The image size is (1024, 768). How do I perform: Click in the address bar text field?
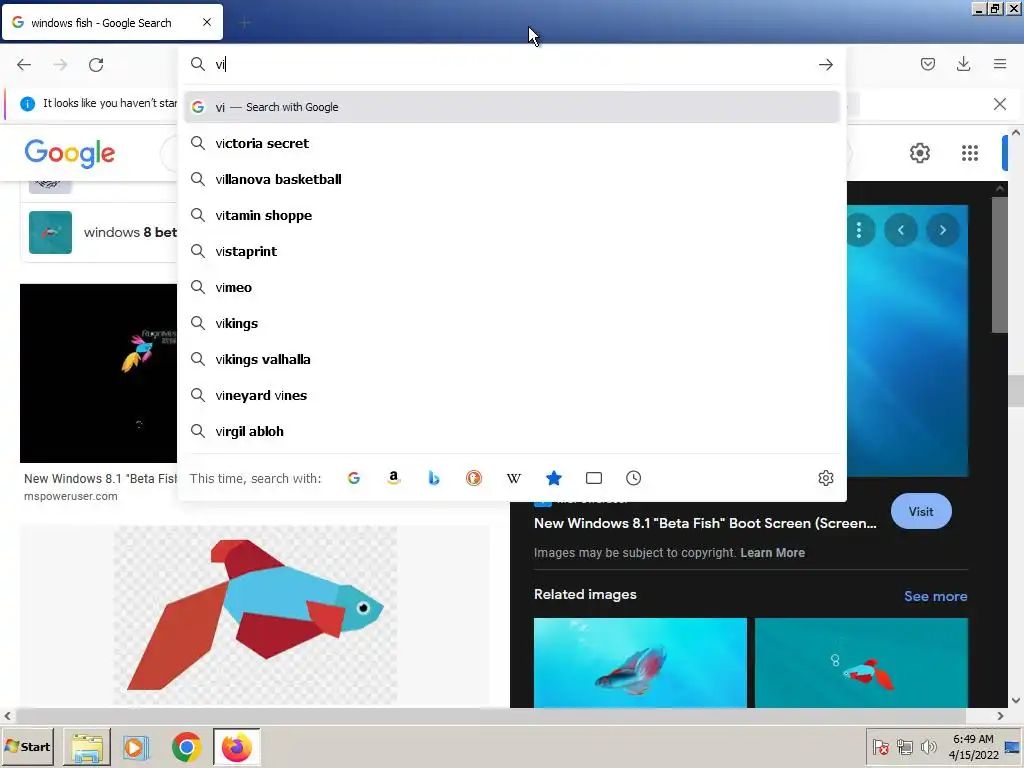point(513,64)
